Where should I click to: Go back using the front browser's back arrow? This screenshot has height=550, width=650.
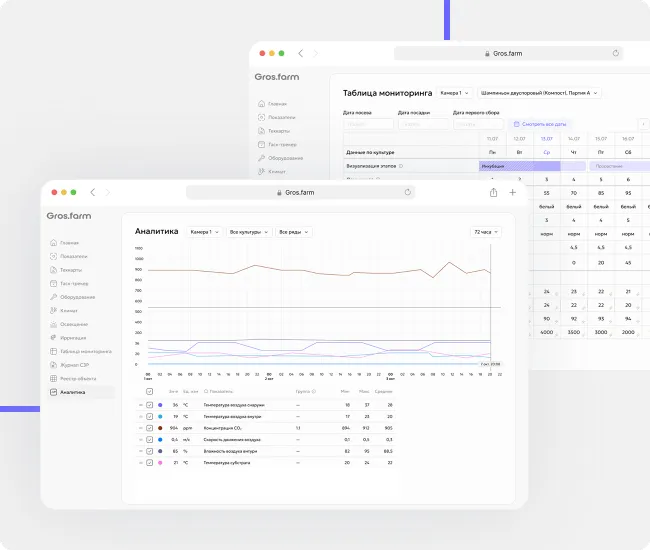[93, 192]
